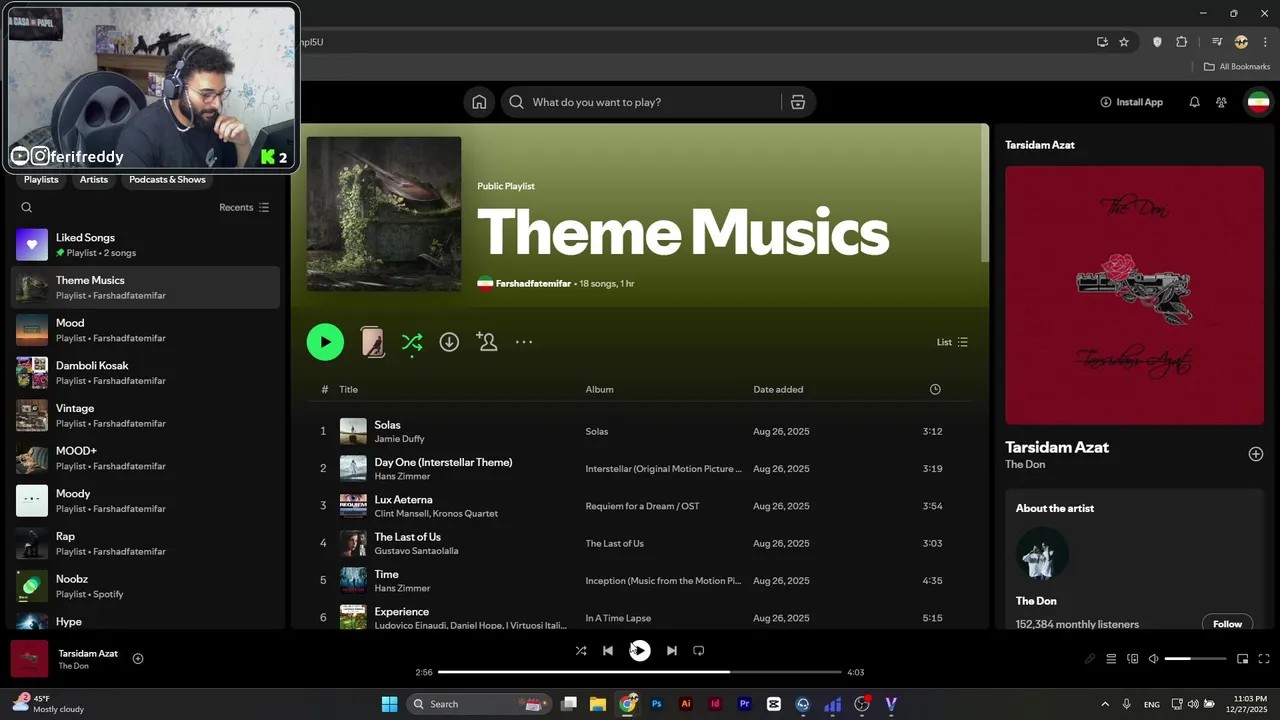Open the Damboli Kosak playlist
Image resolution: width=1280 pixels, height=720 pixels.
point(145,373)
